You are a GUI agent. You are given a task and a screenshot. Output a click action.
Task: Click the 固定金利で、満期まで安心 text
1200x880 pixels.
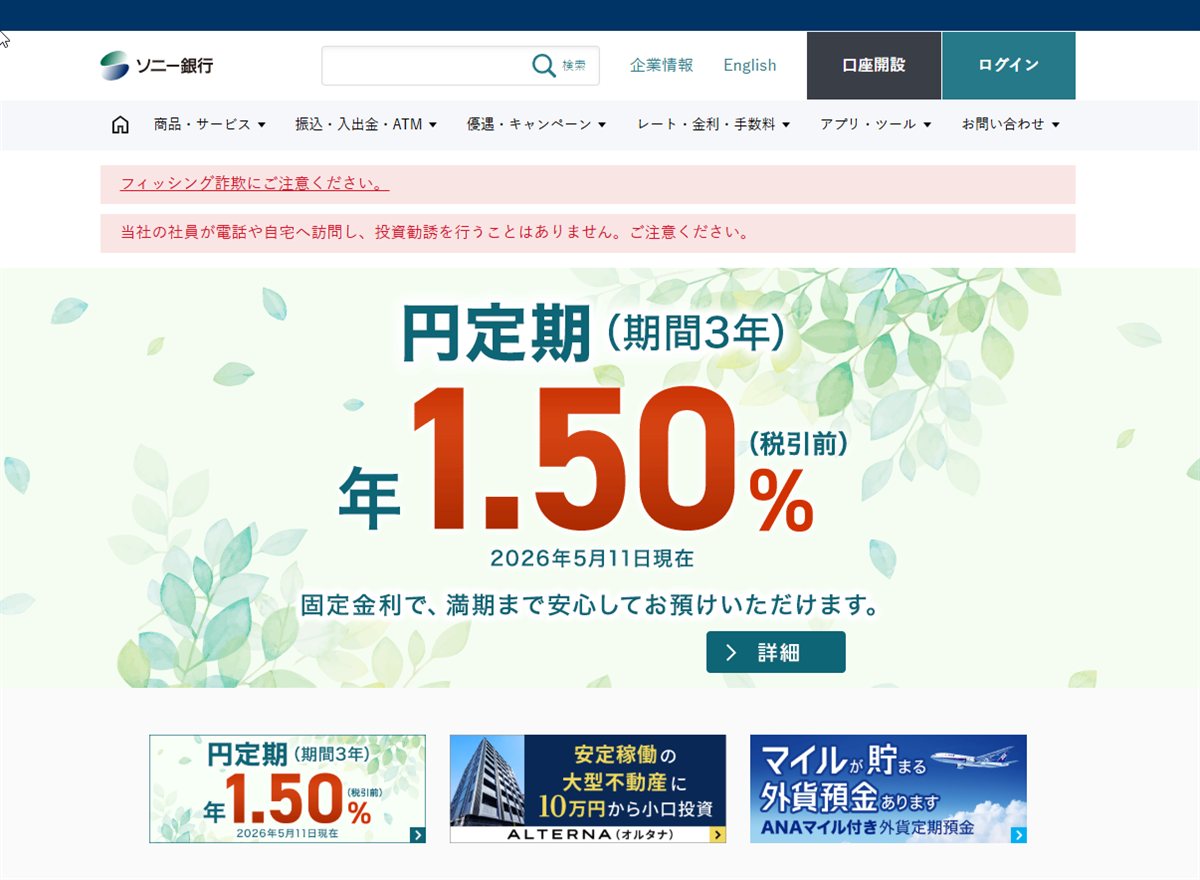(x=590, y=606)
